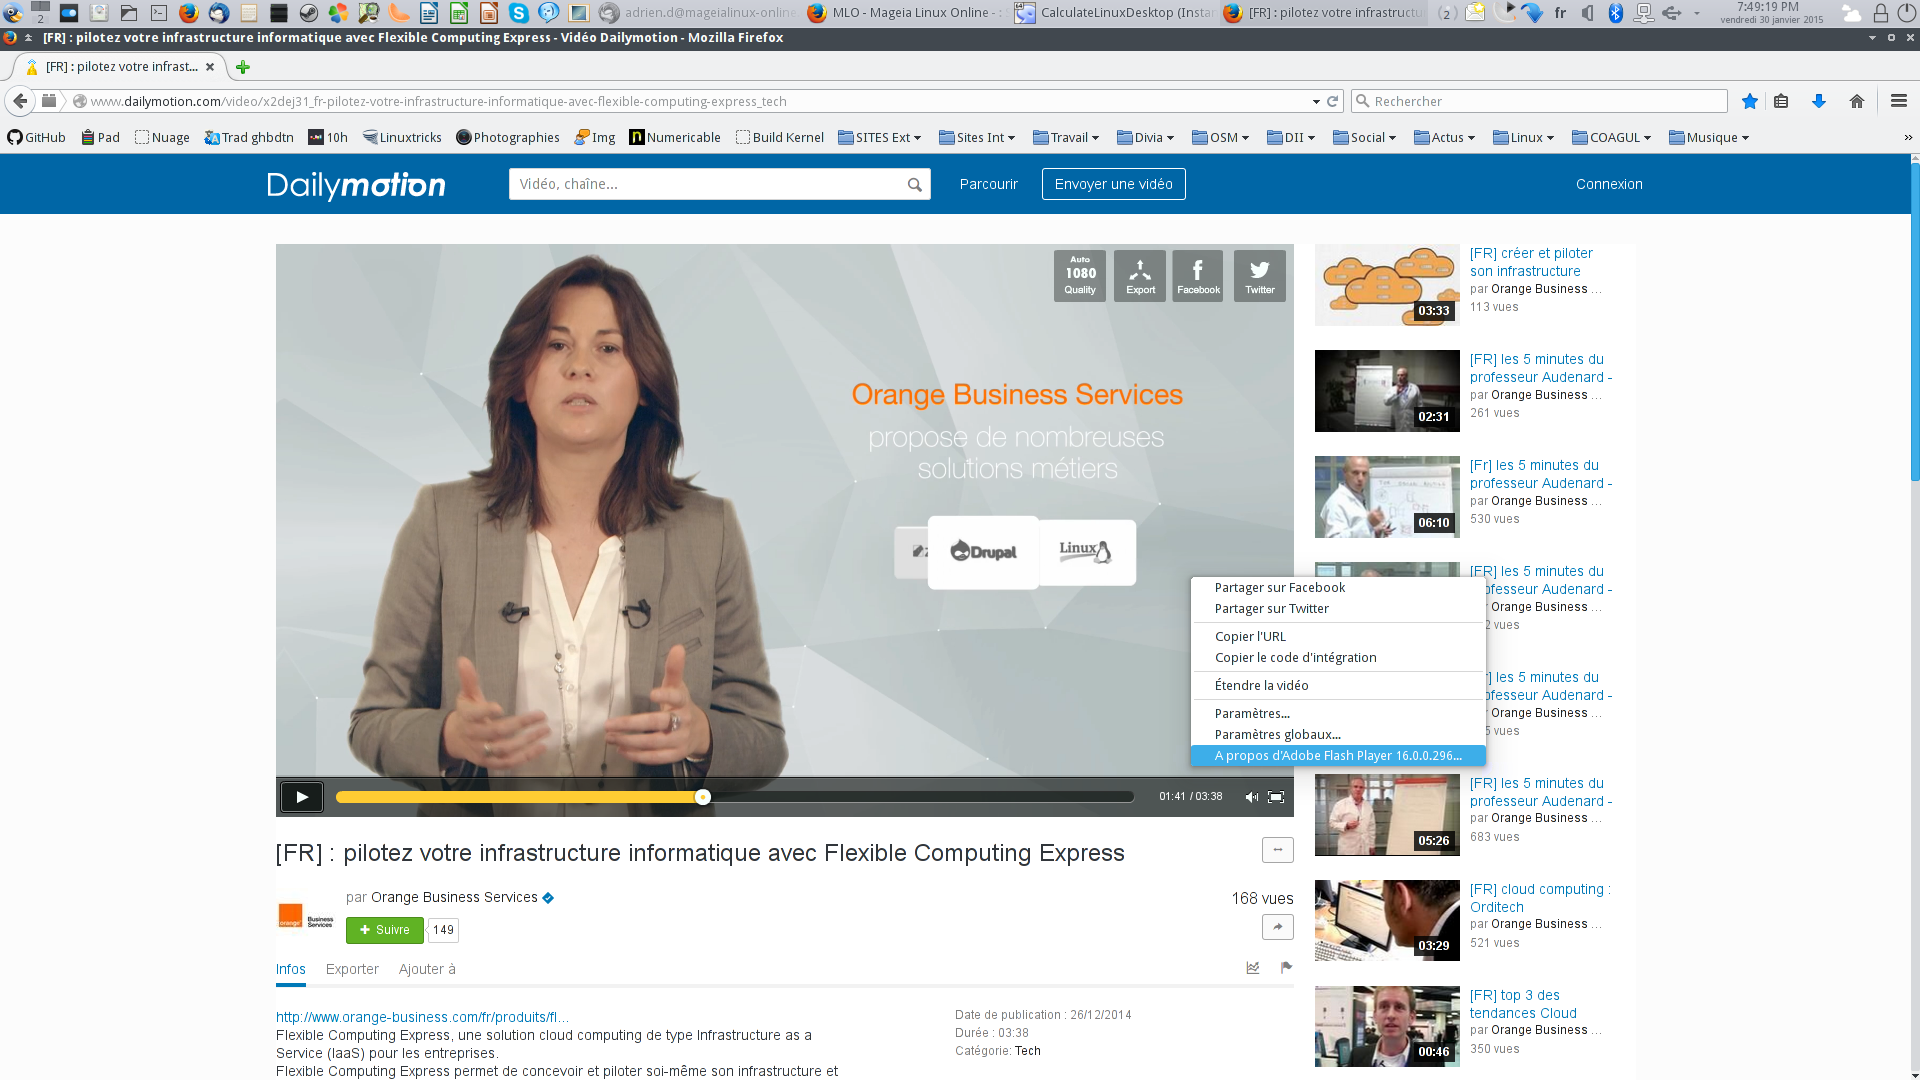This screenshot has height=1080, width=1920.
Task: Share video via Twitter overlay icon
Action: tap(1260, 276)
